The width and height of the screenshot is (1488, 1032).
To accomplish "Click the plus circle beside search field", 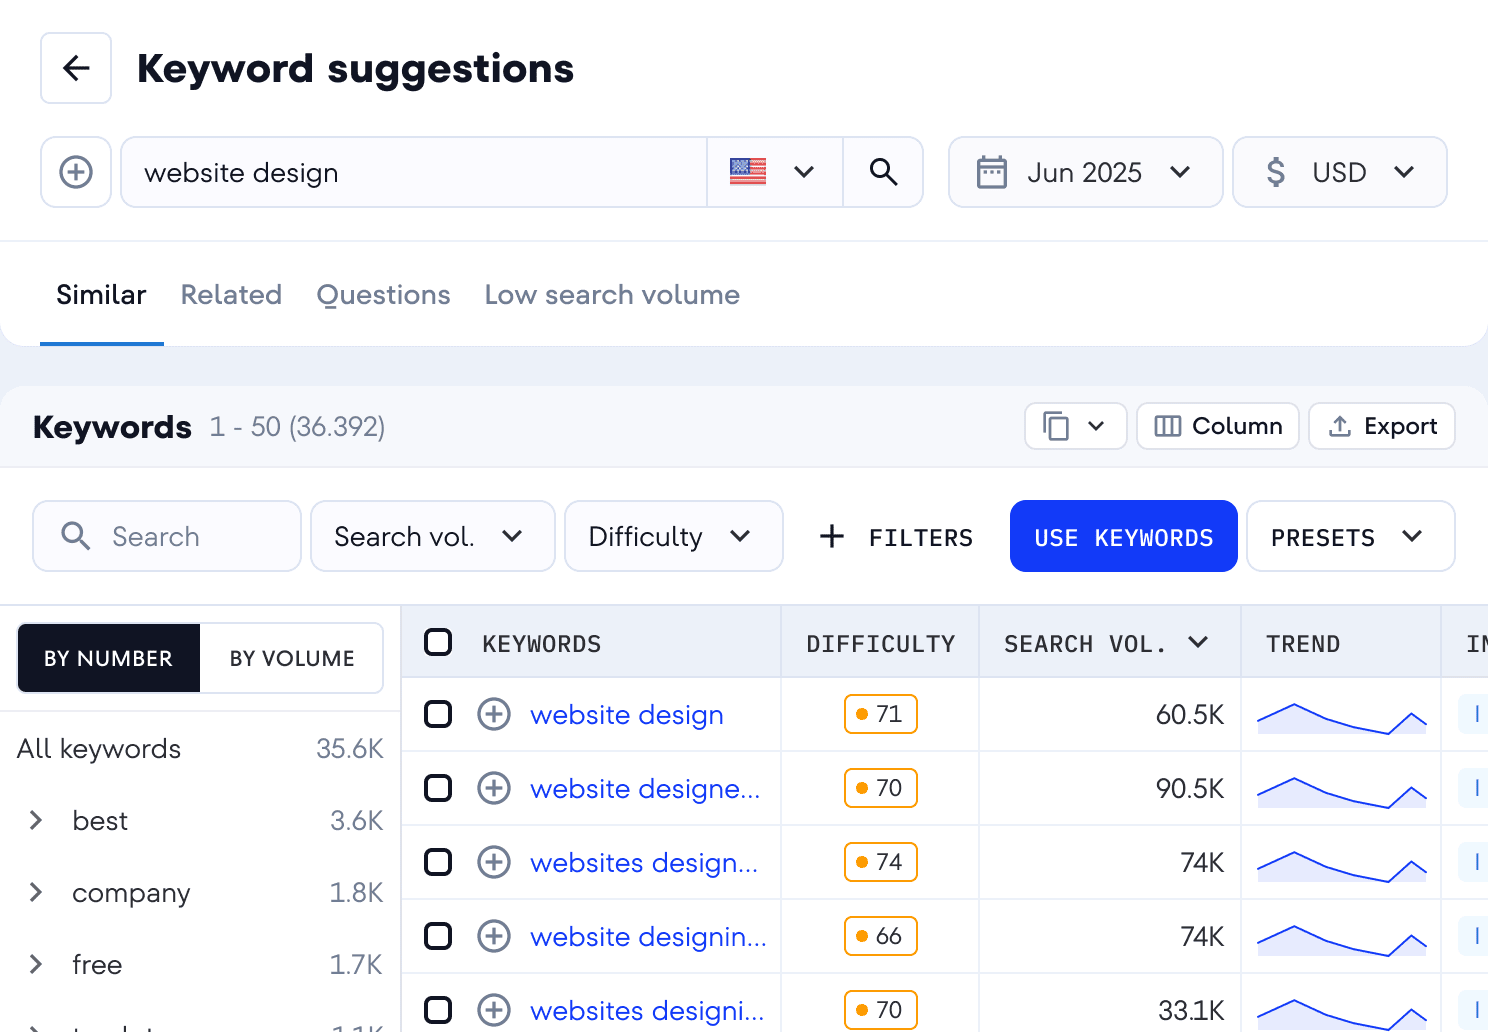I will [x=76, y=172].
